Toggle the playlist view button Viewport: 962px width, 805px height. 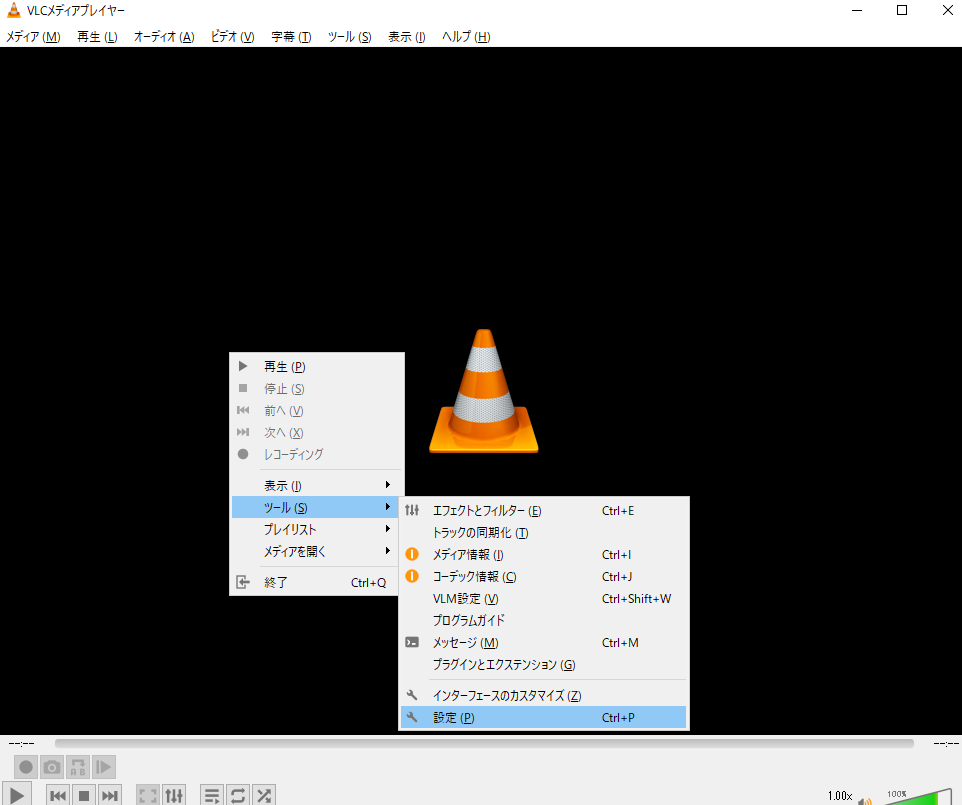[212, 796]
